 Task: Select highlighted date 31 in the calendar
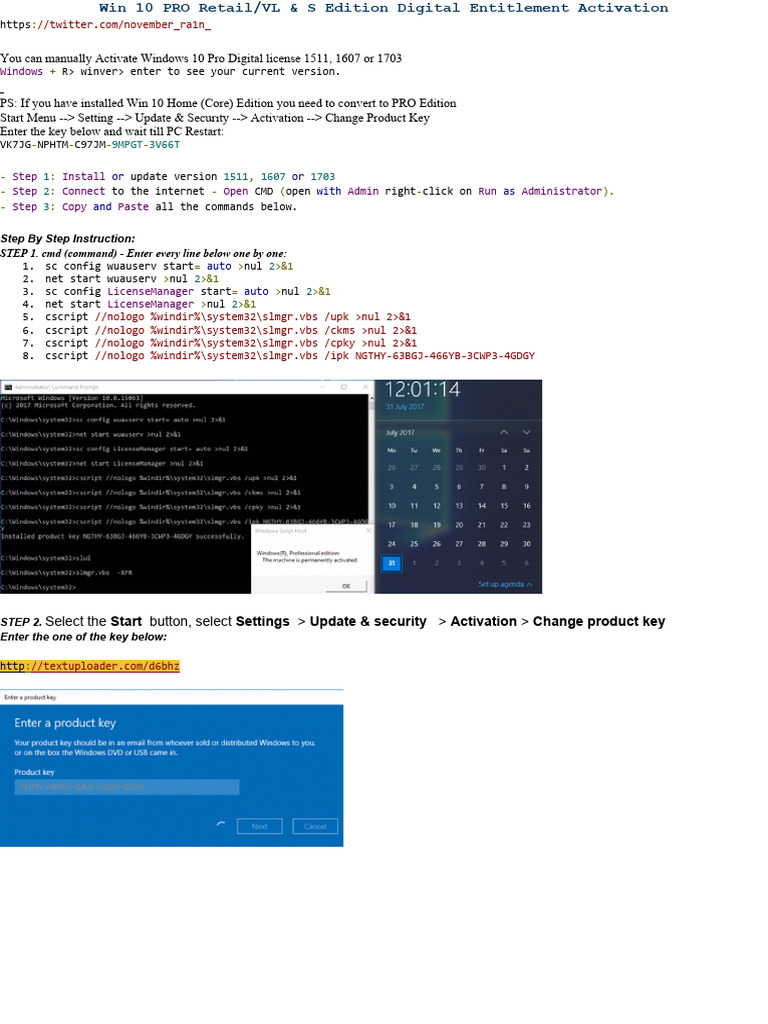click(392, 563)
